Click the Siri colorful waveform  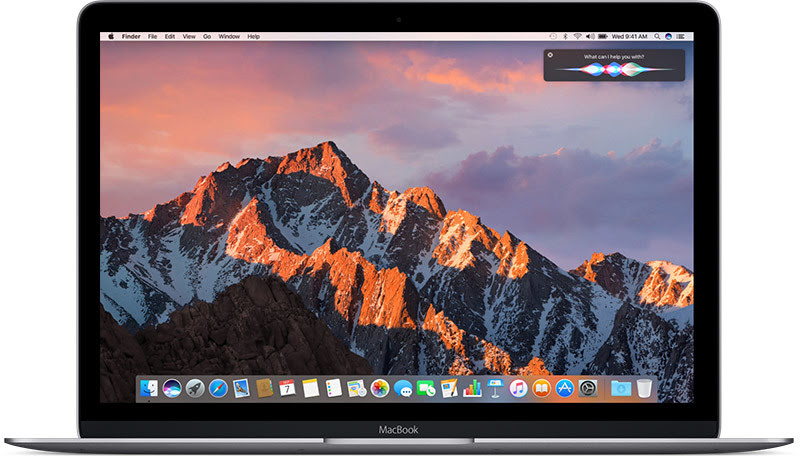(614, 69)
